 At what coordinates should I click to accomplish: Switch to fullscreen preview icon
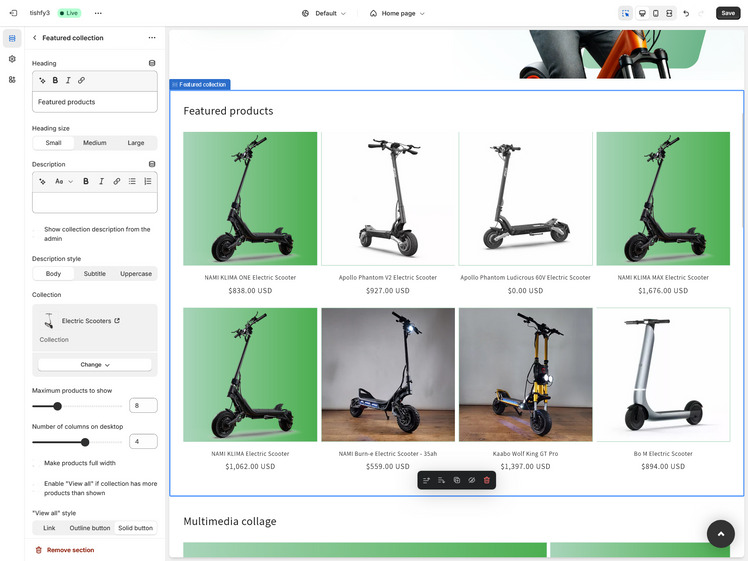point(669,13)
